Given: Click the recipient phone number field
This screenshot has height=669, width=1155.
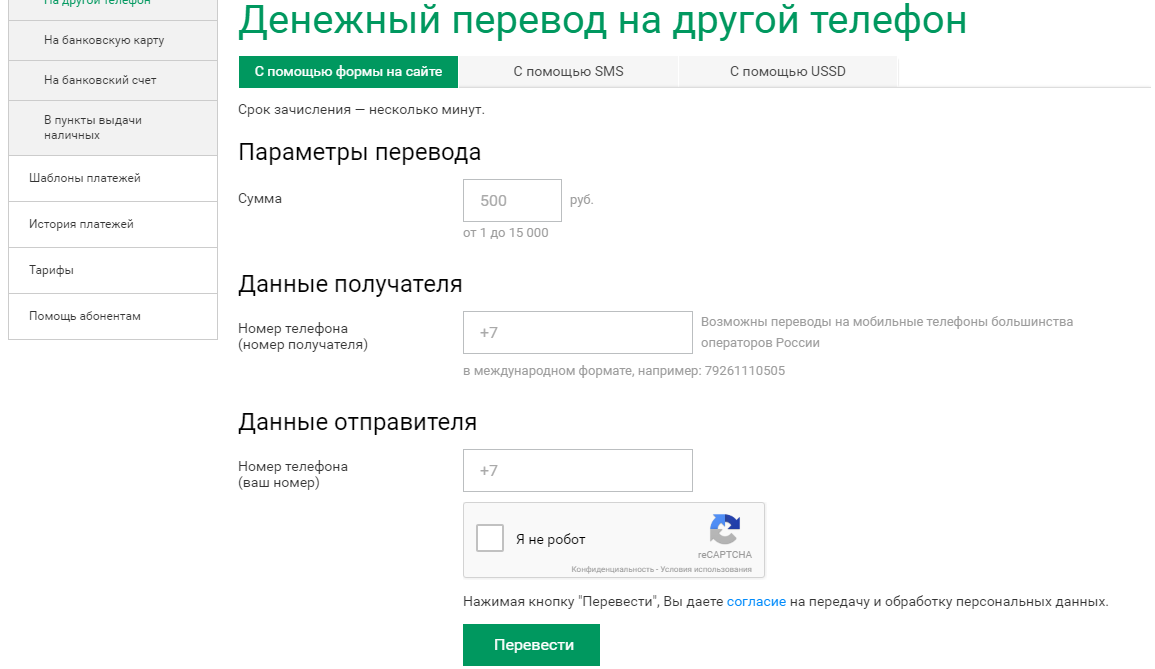Looking at the screenshot, I should click(578, 332).
